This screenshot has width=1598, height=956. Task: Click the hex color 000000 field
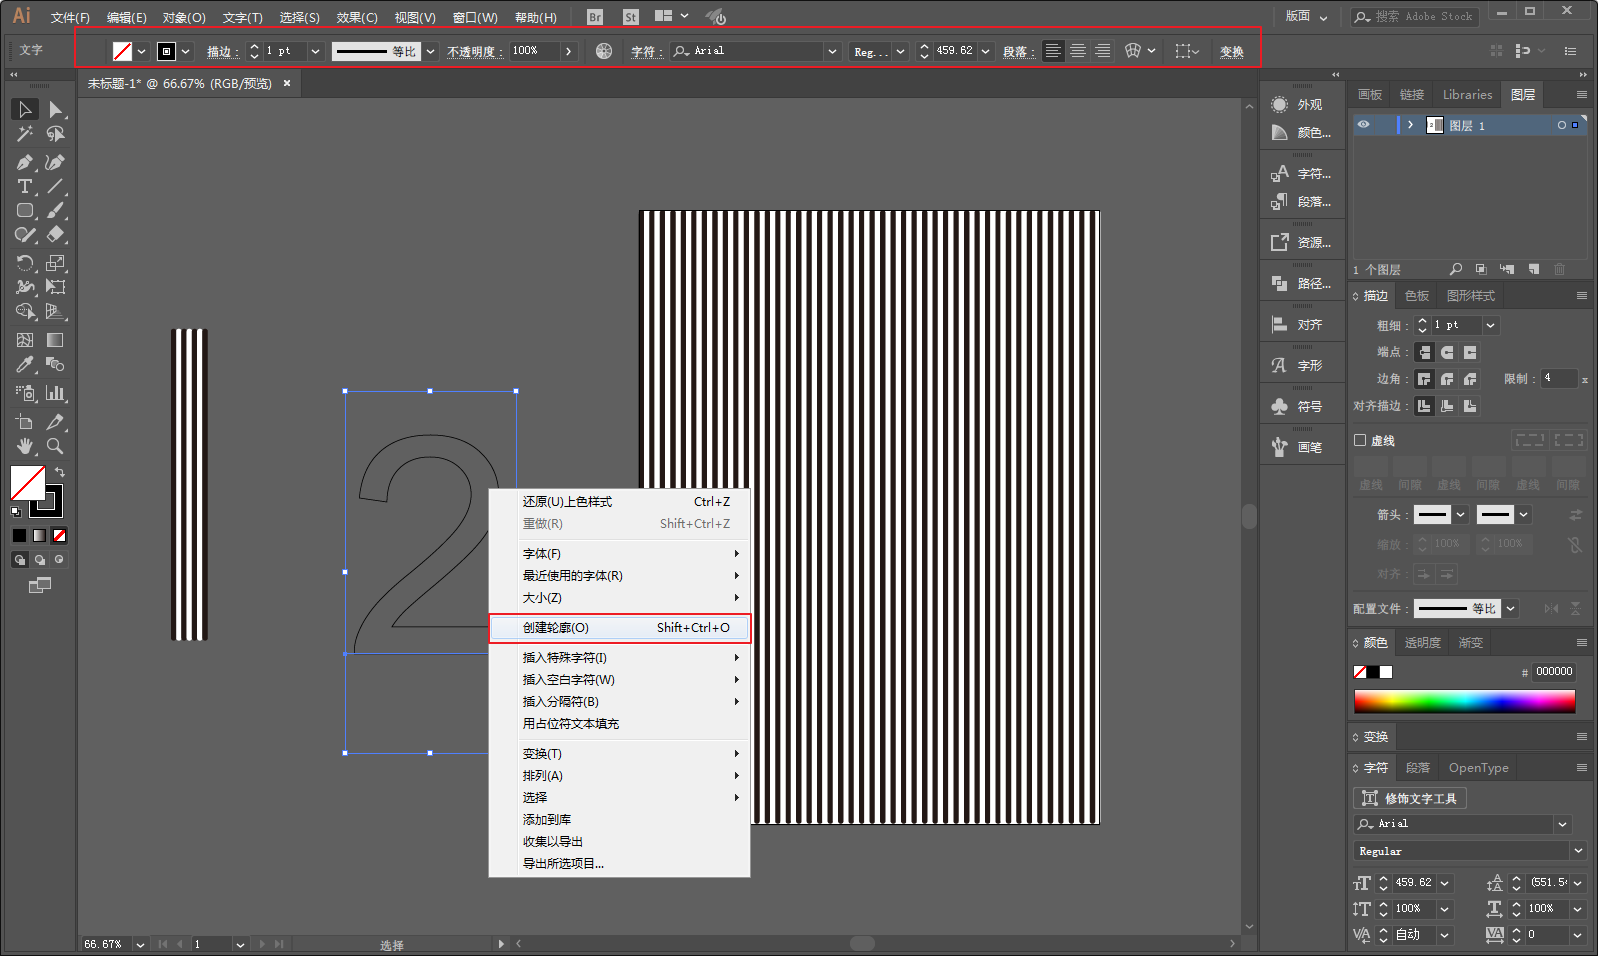click(1554, 672)
